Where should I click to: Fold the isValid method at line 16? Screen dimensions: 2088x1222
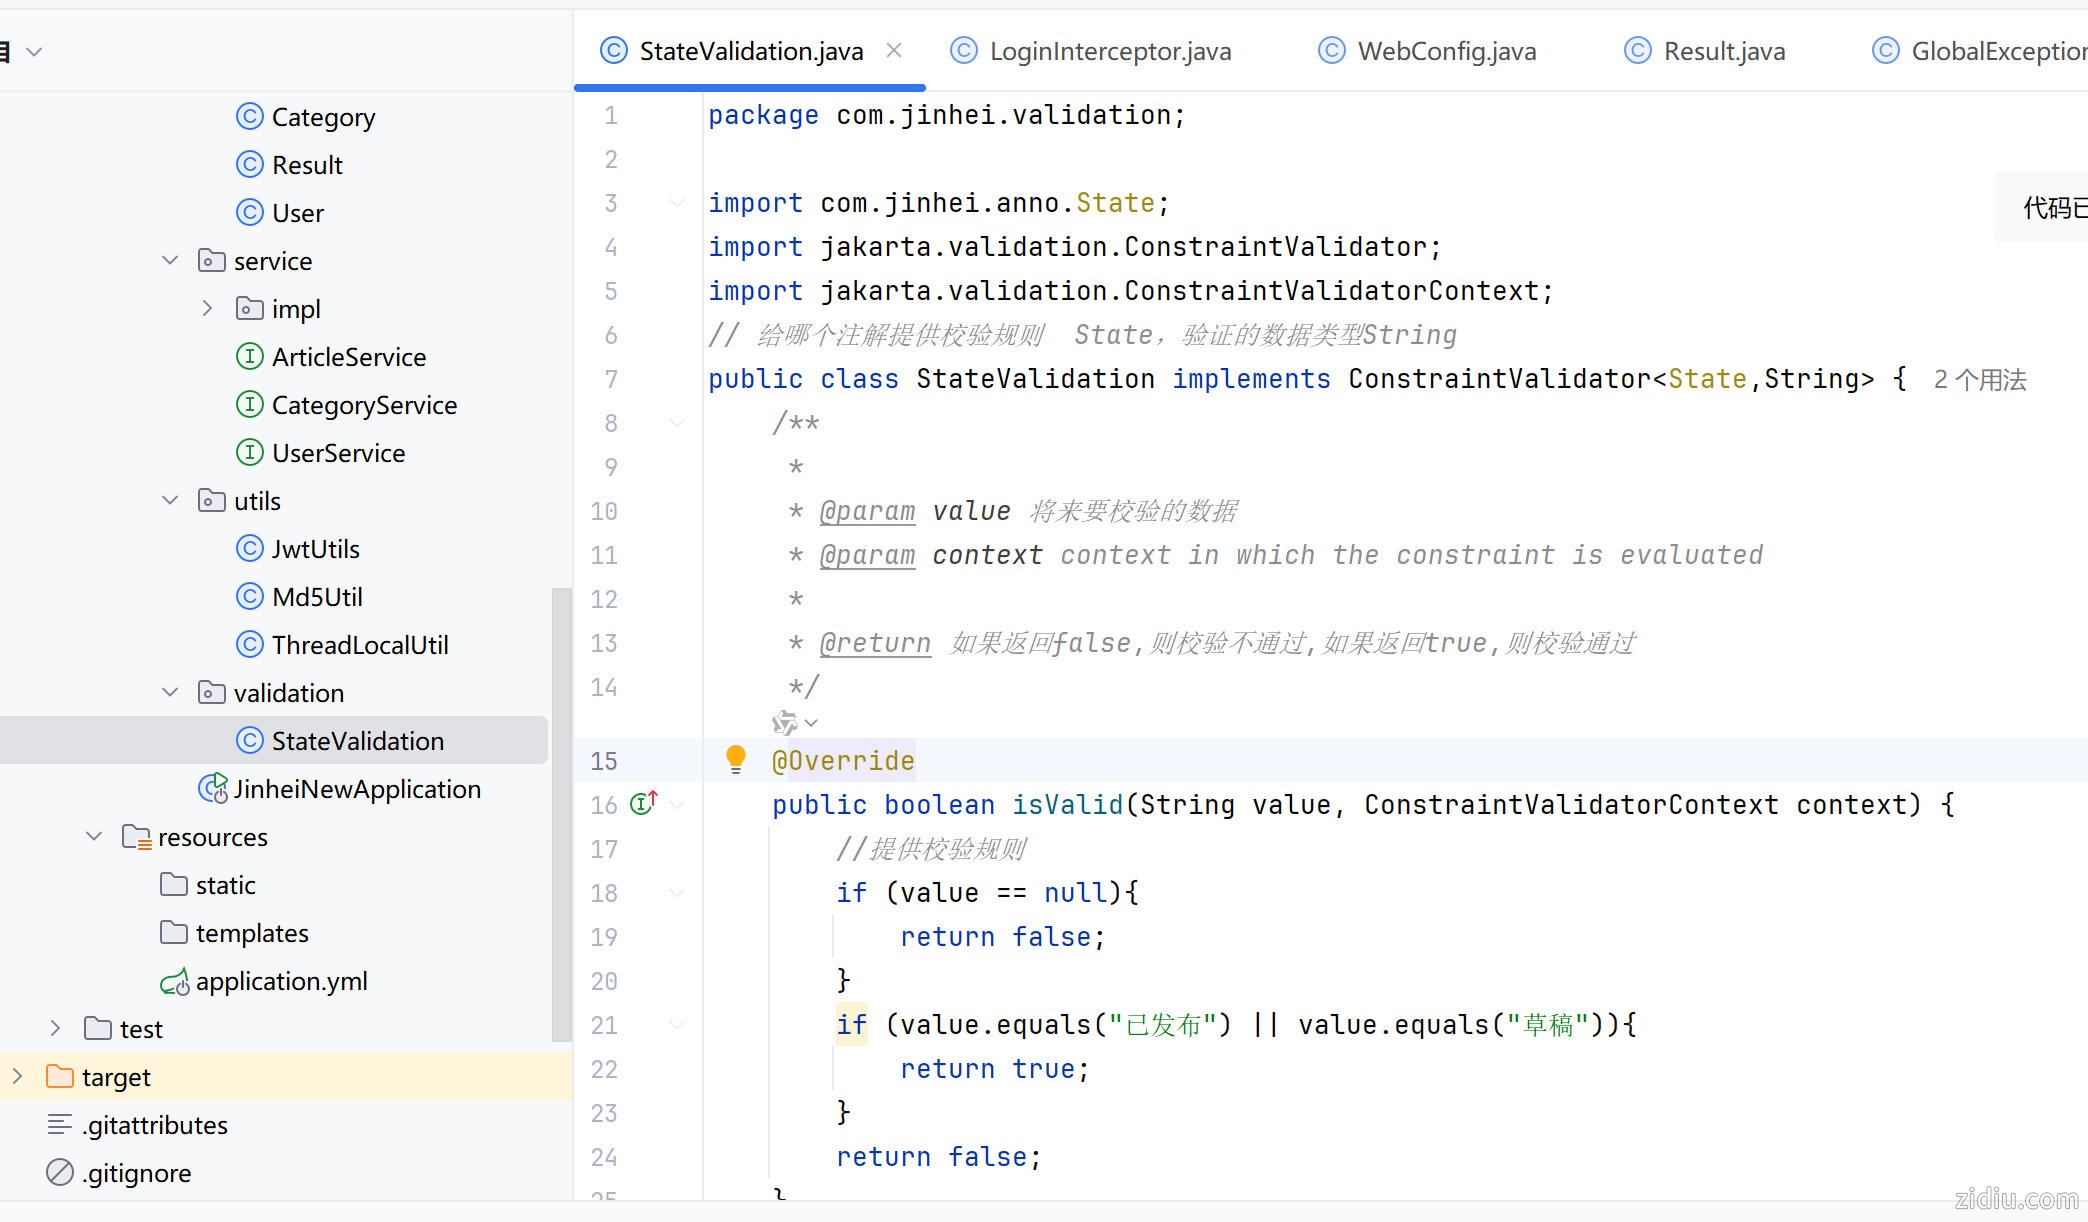point(677,805)
